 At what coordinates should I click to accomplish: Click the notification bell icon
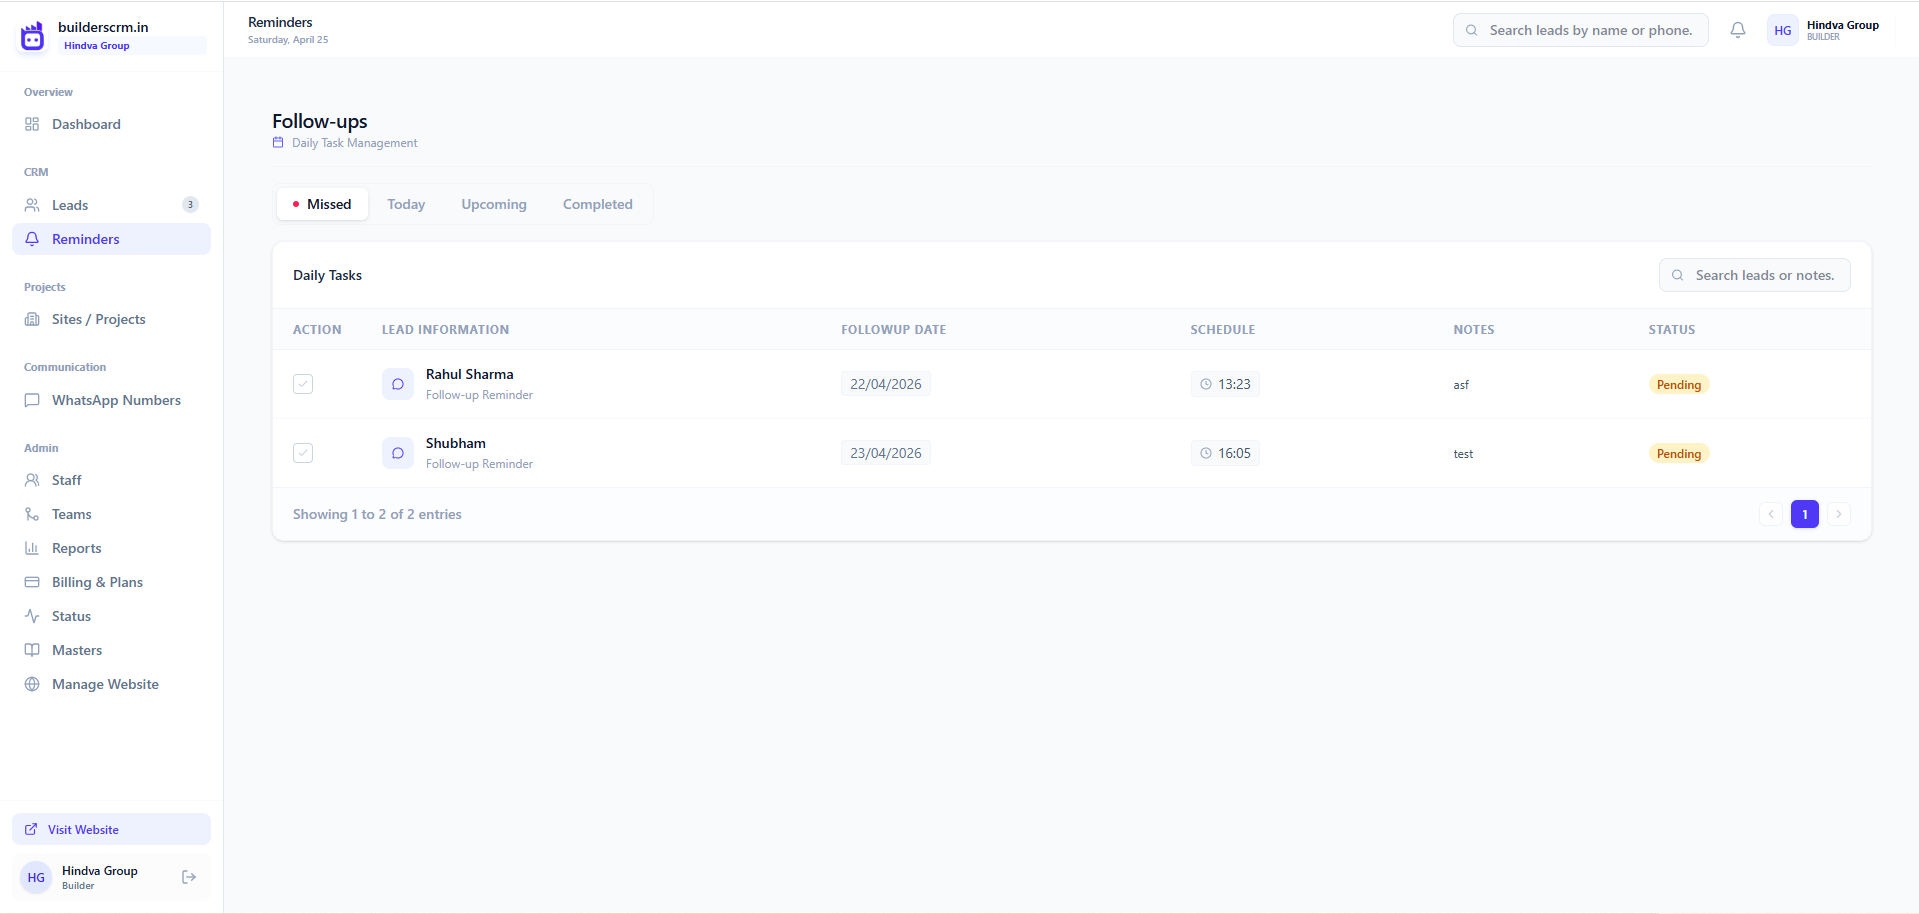coord(1738,30)
